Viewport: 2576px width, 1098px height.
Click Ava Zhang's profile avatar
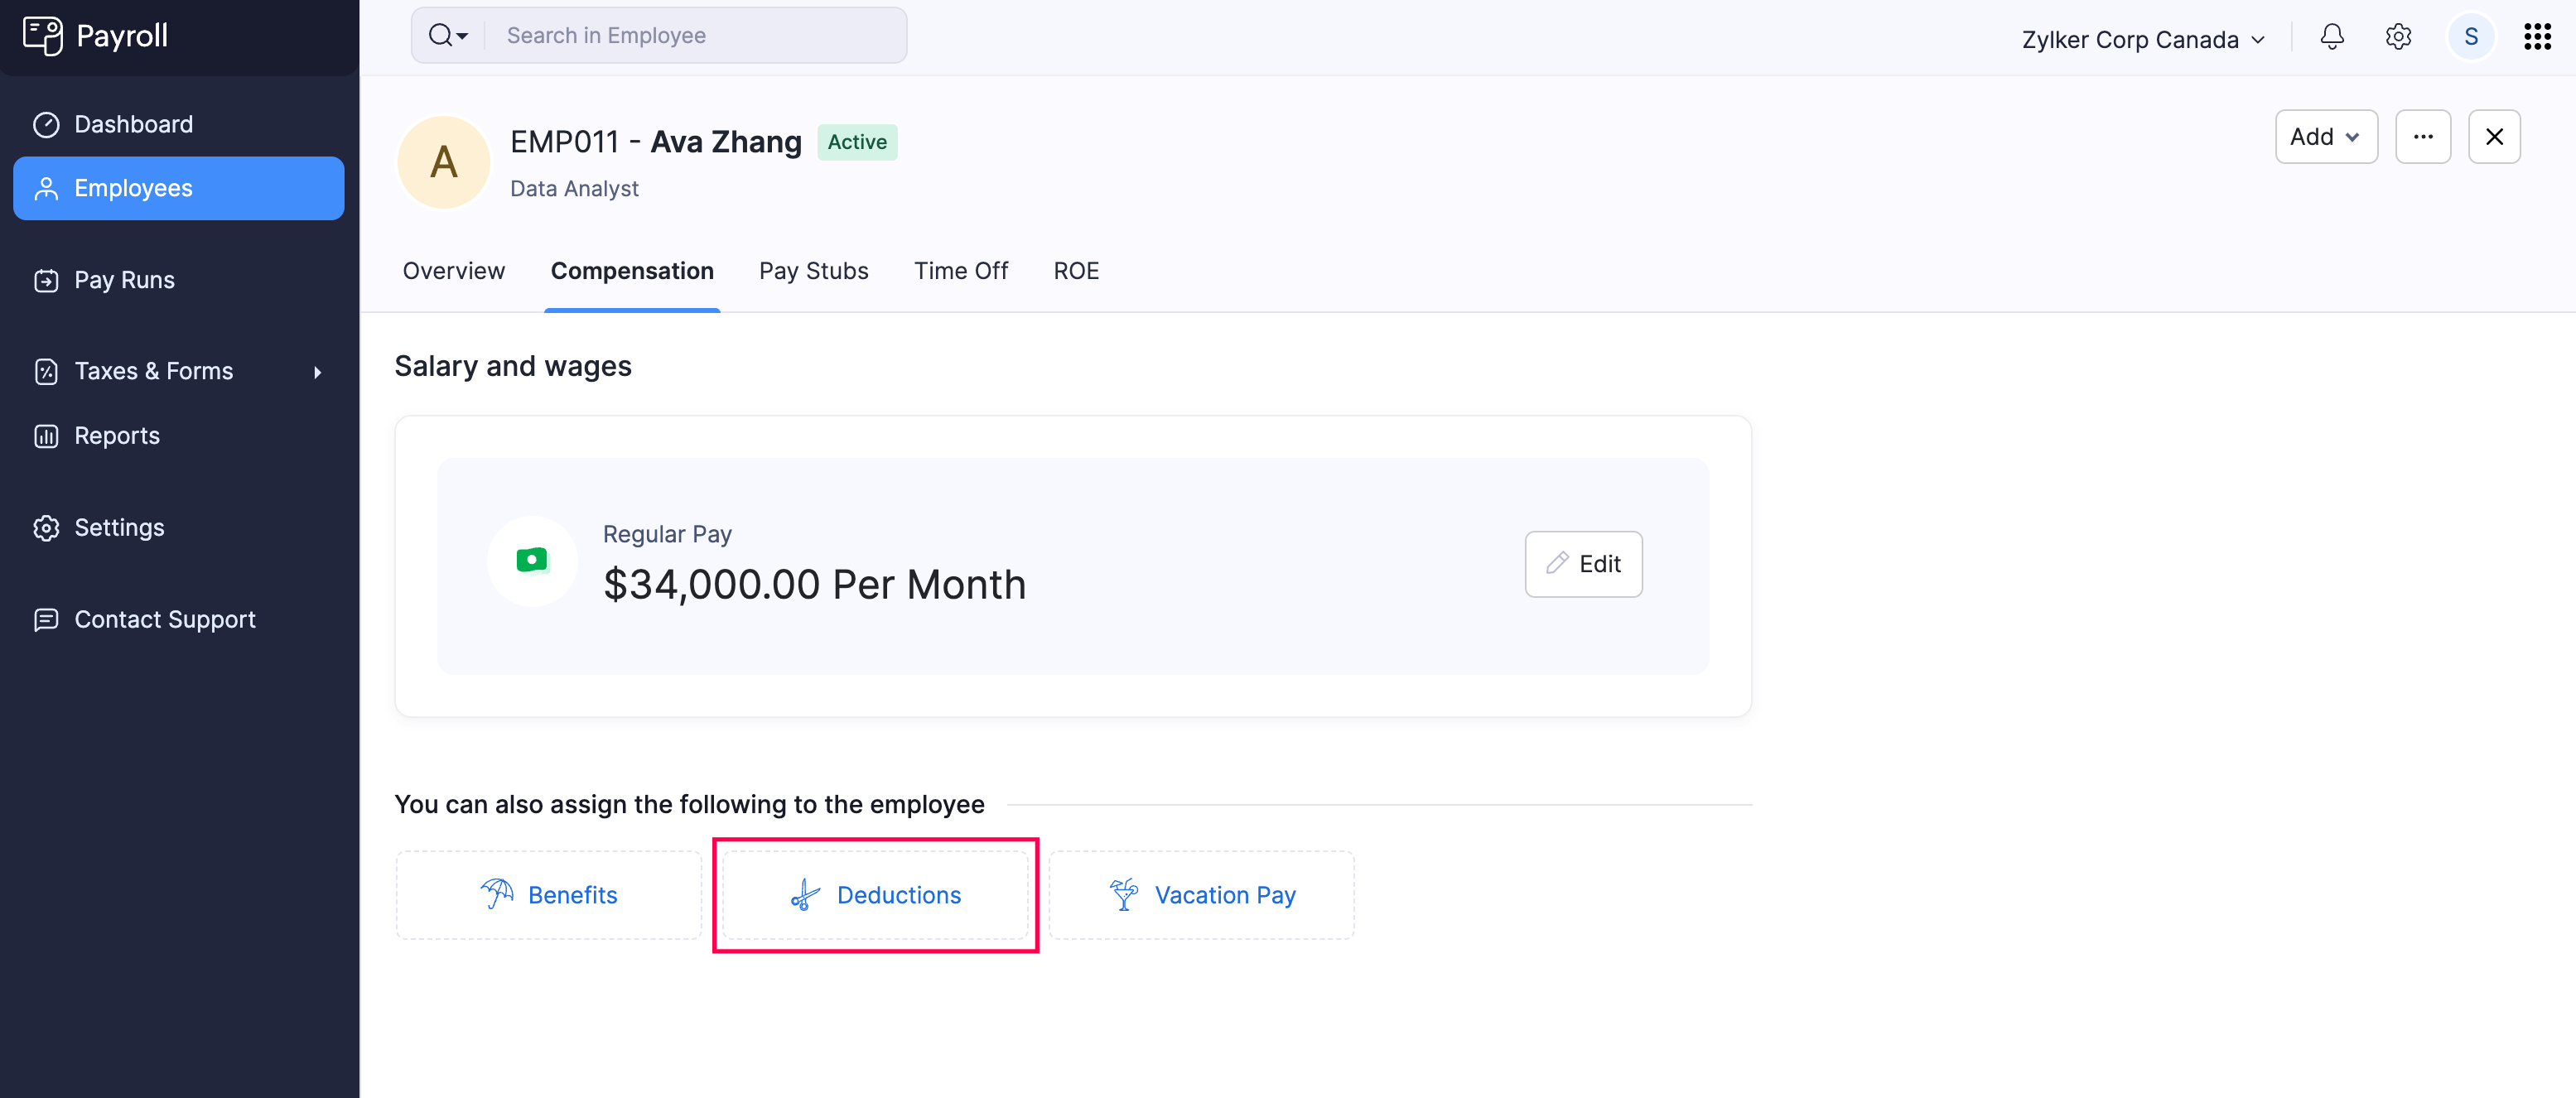tap(444, 162)
